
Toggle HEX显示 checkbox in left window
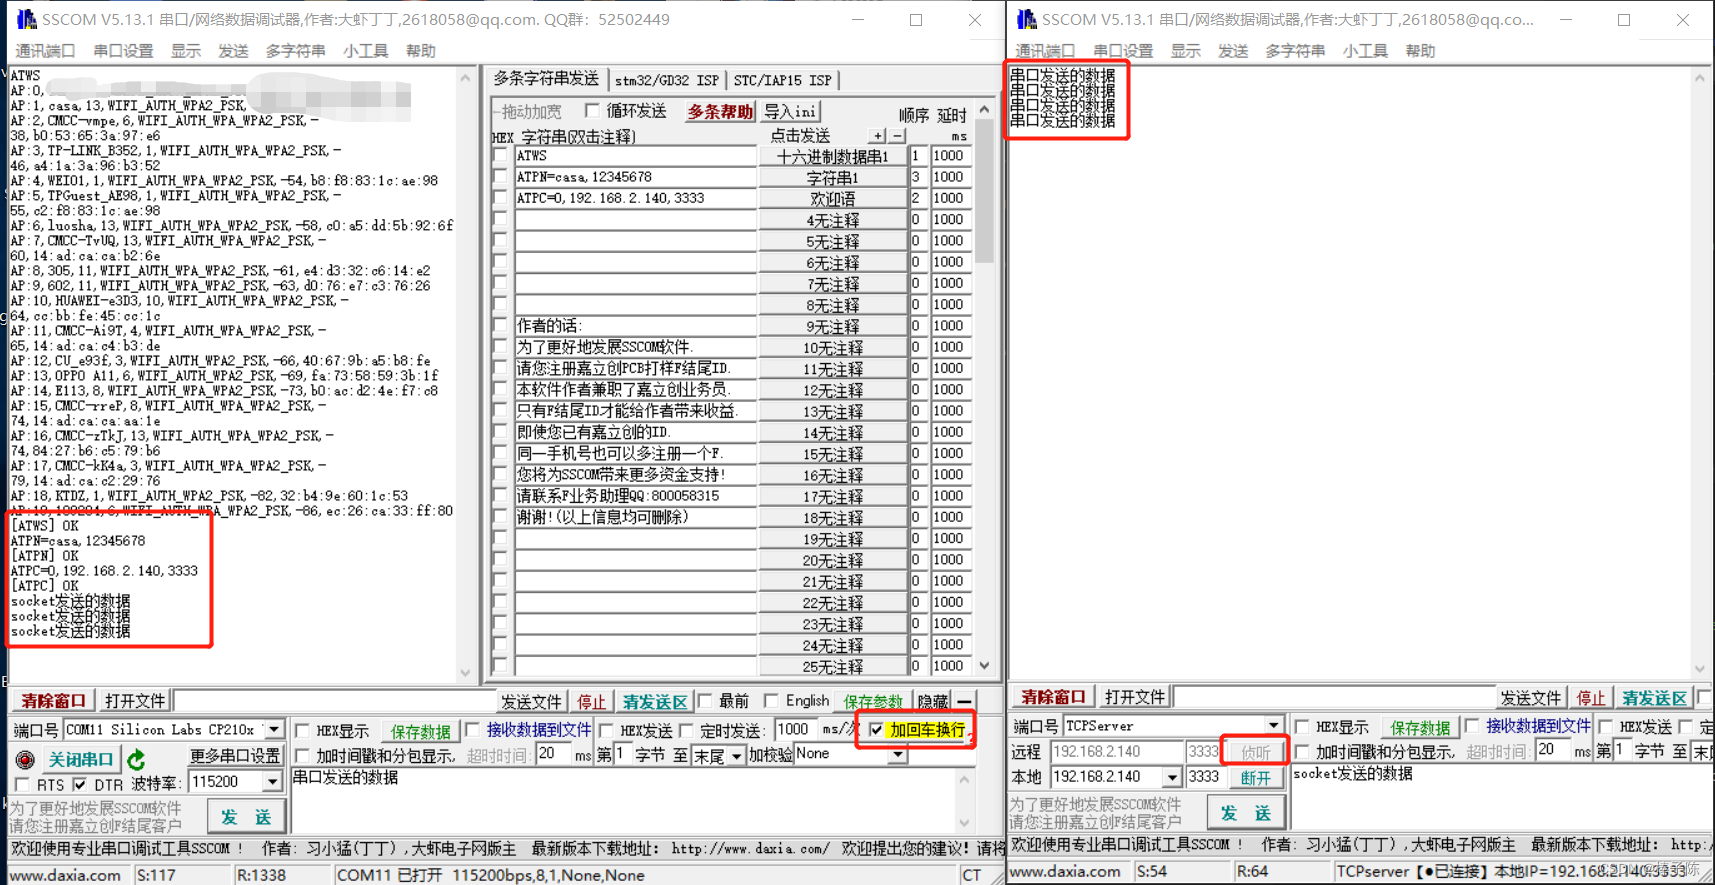point(303,731)
